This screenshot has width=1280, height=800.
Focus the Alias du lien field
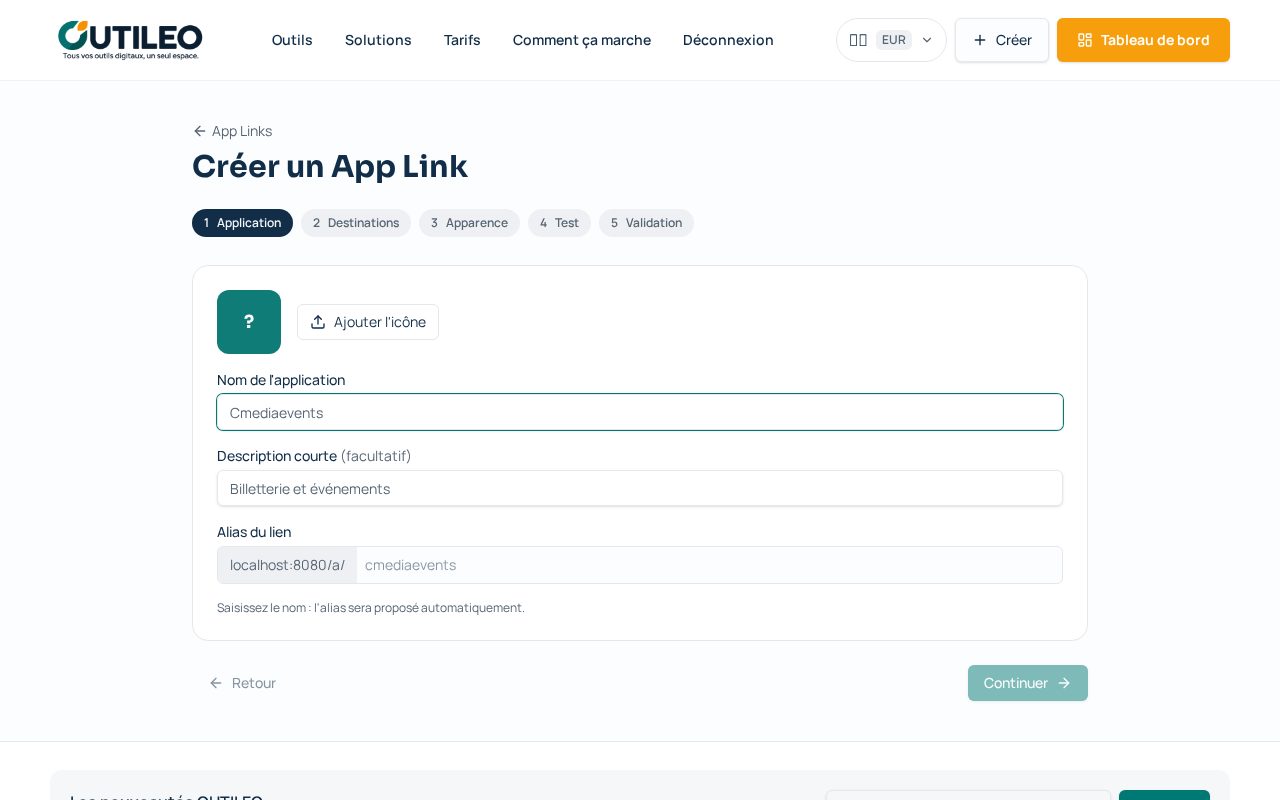point(709,565)
